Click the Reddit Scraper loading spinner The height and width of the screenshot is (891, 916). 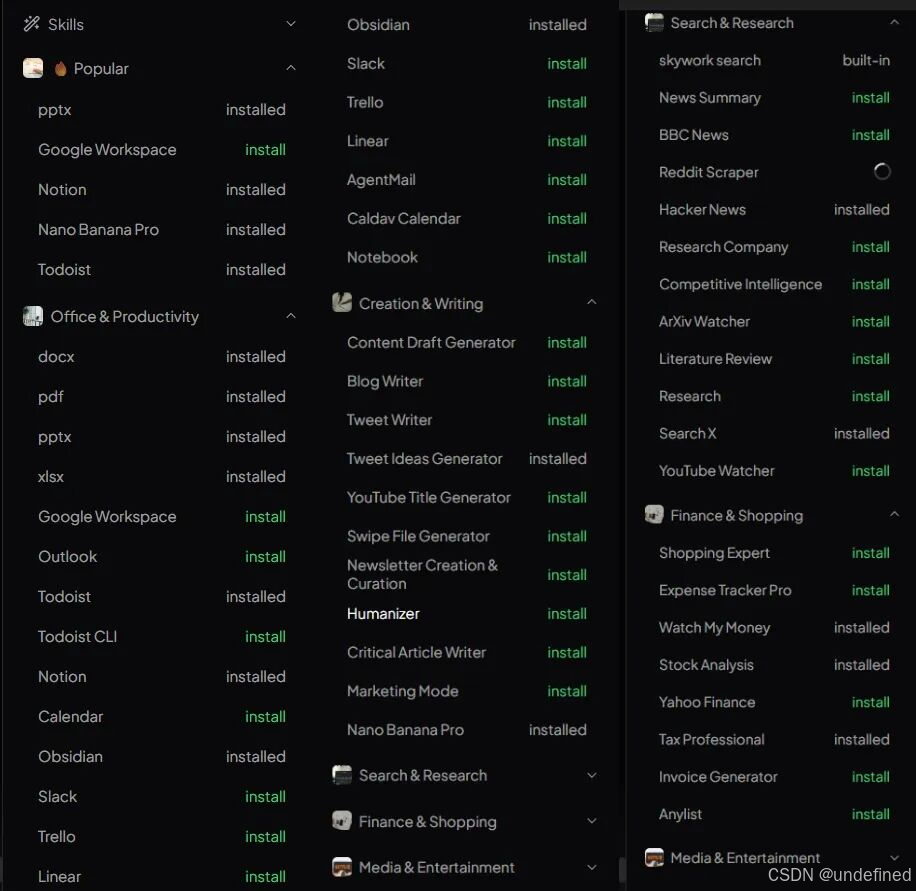point(882,172)
